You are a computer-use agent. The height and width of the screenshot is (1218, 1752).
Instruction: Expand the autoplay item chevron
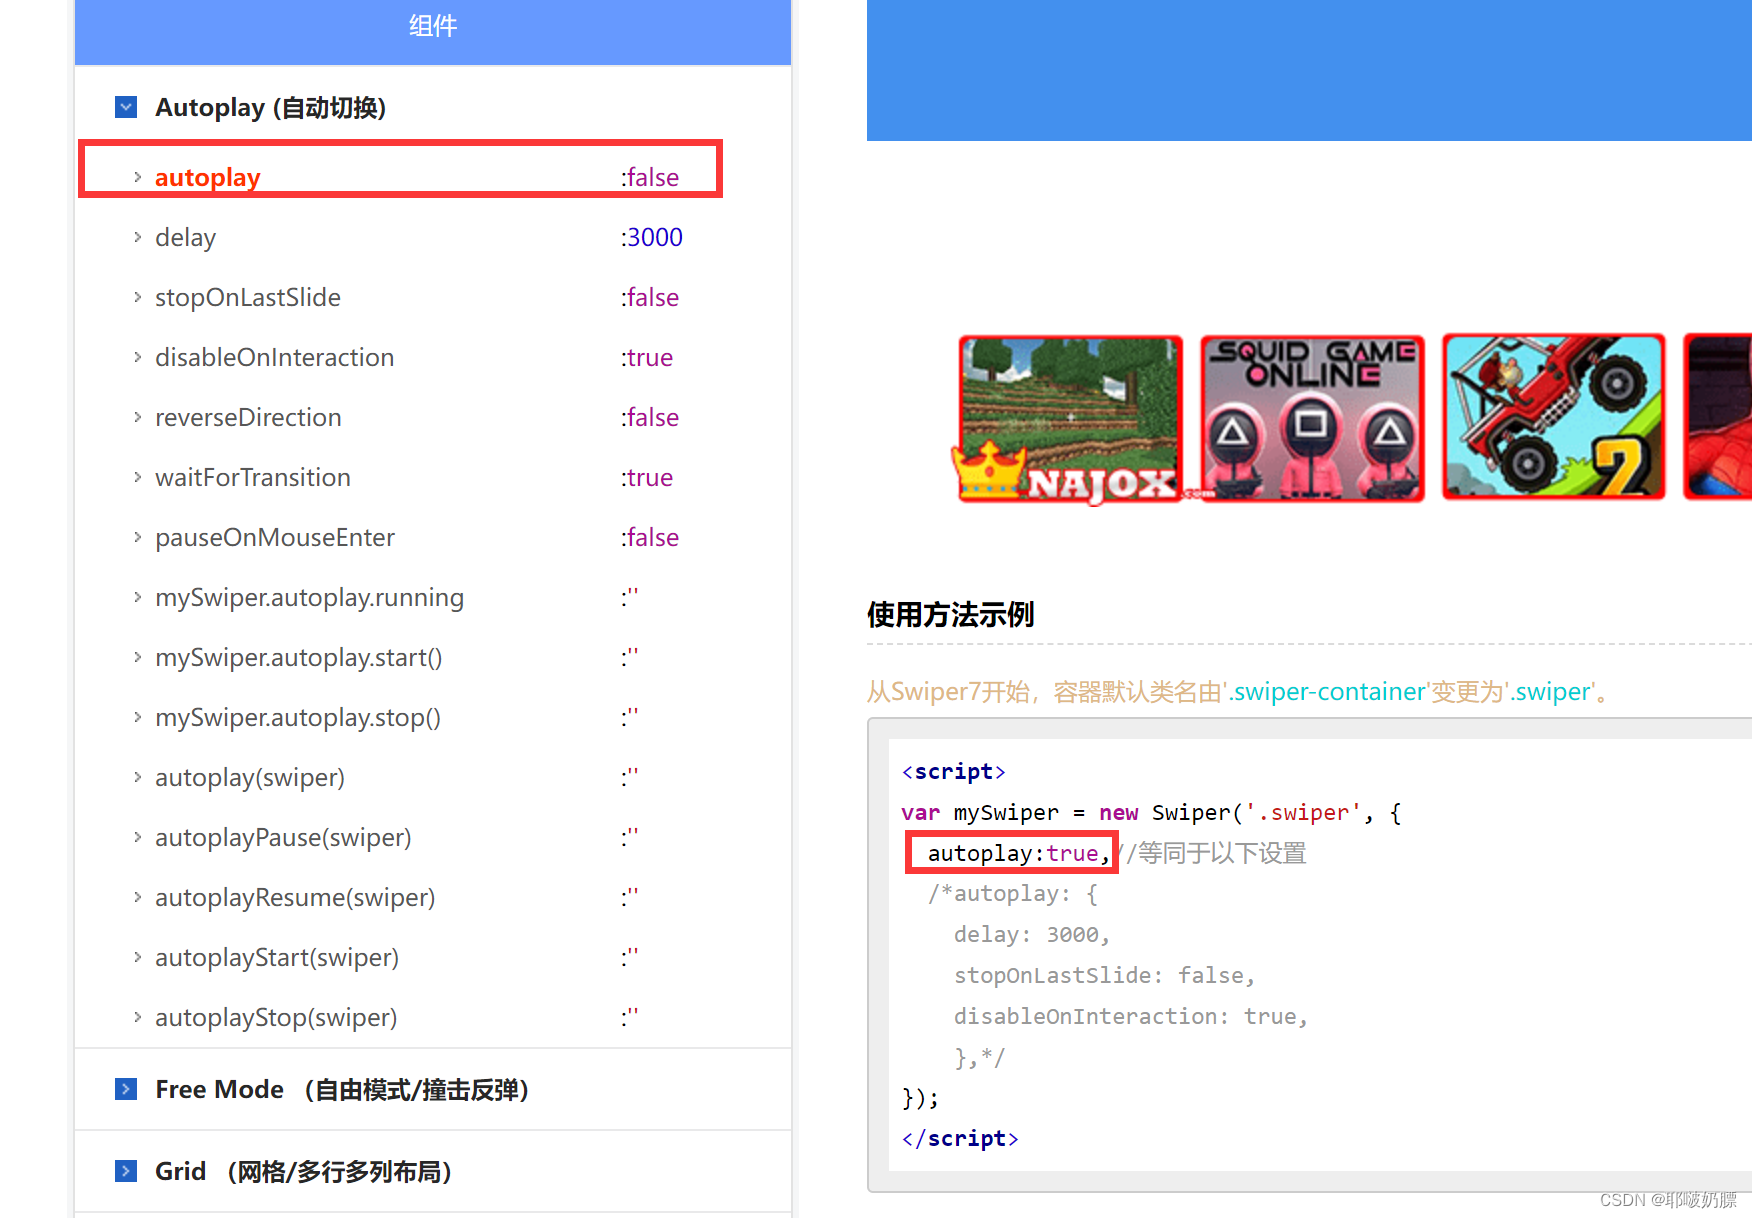tap(138, 178)
